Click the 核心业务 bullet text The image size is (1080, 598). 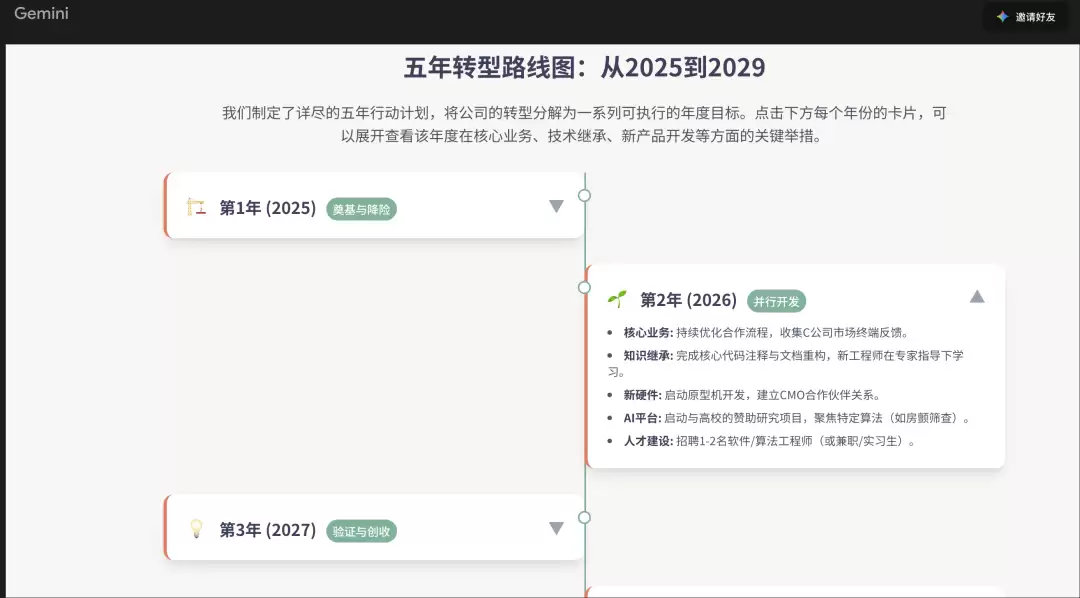point(767,333)
